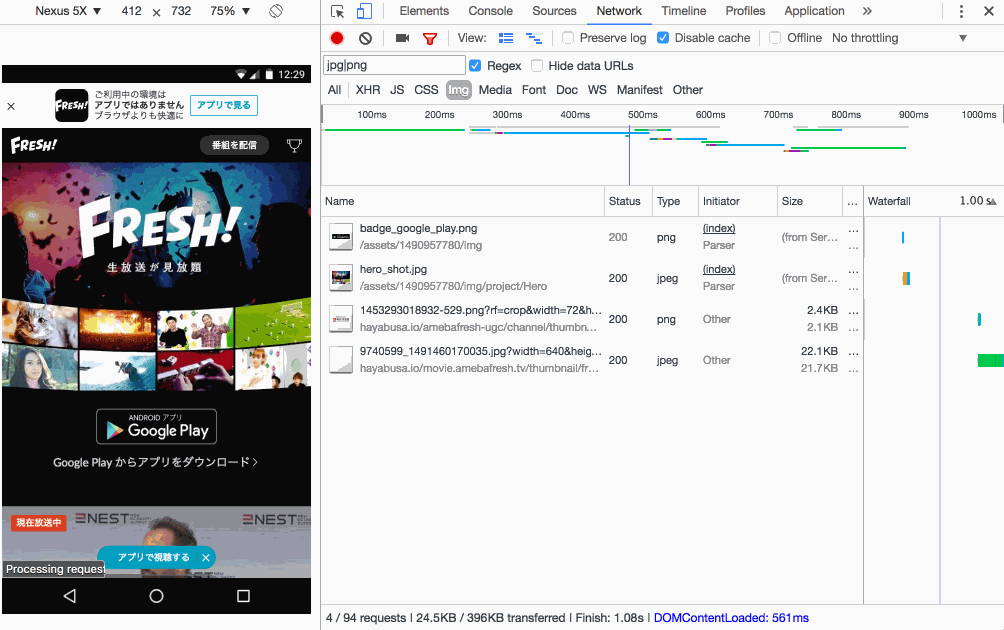Open the Application tab
The width and height of the screenshot is (1004, 630).
[814, 11]
